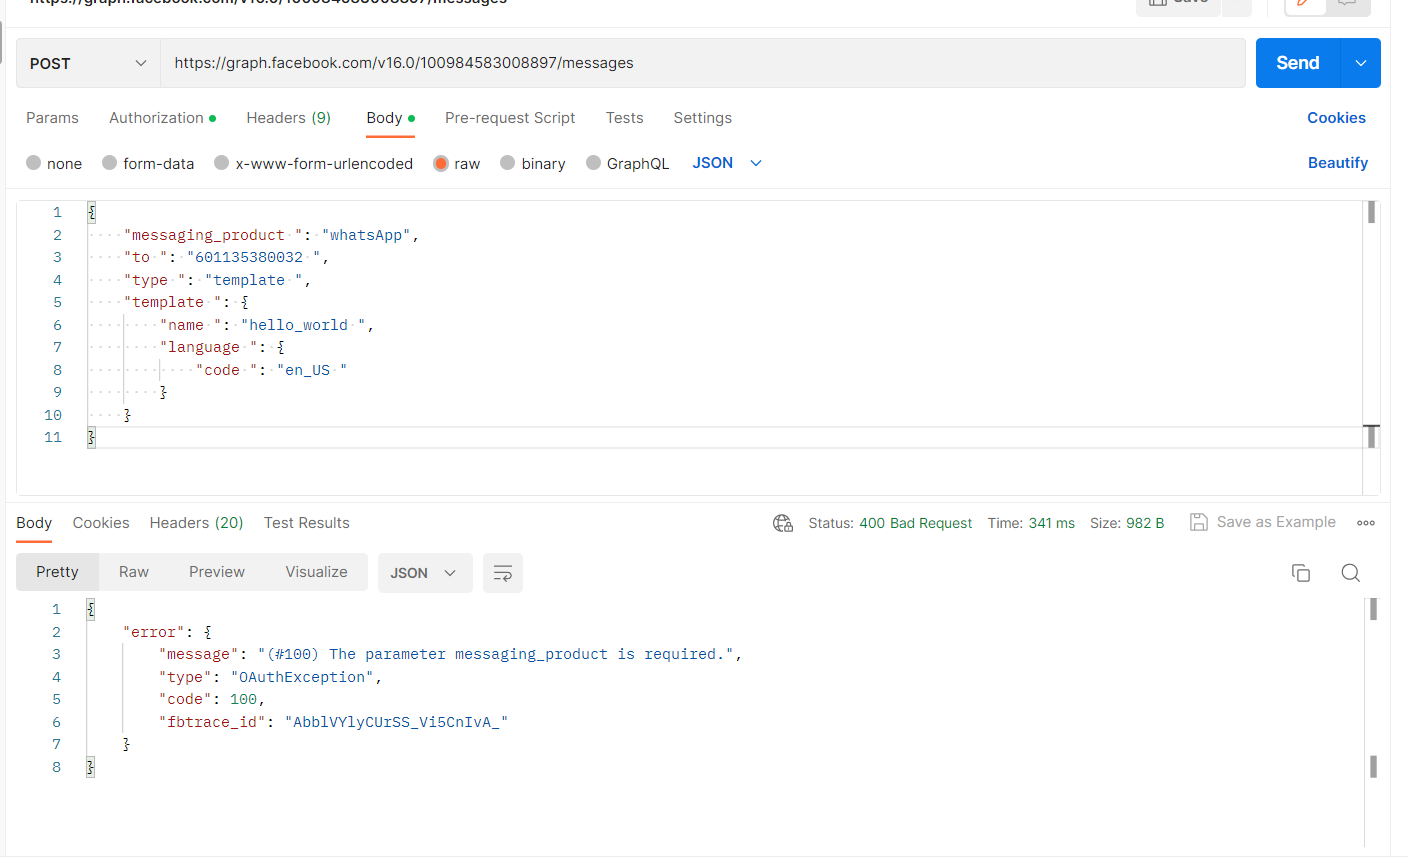
Task: Open the response Headers (20) tab
Action: click(x=196, y=523)
